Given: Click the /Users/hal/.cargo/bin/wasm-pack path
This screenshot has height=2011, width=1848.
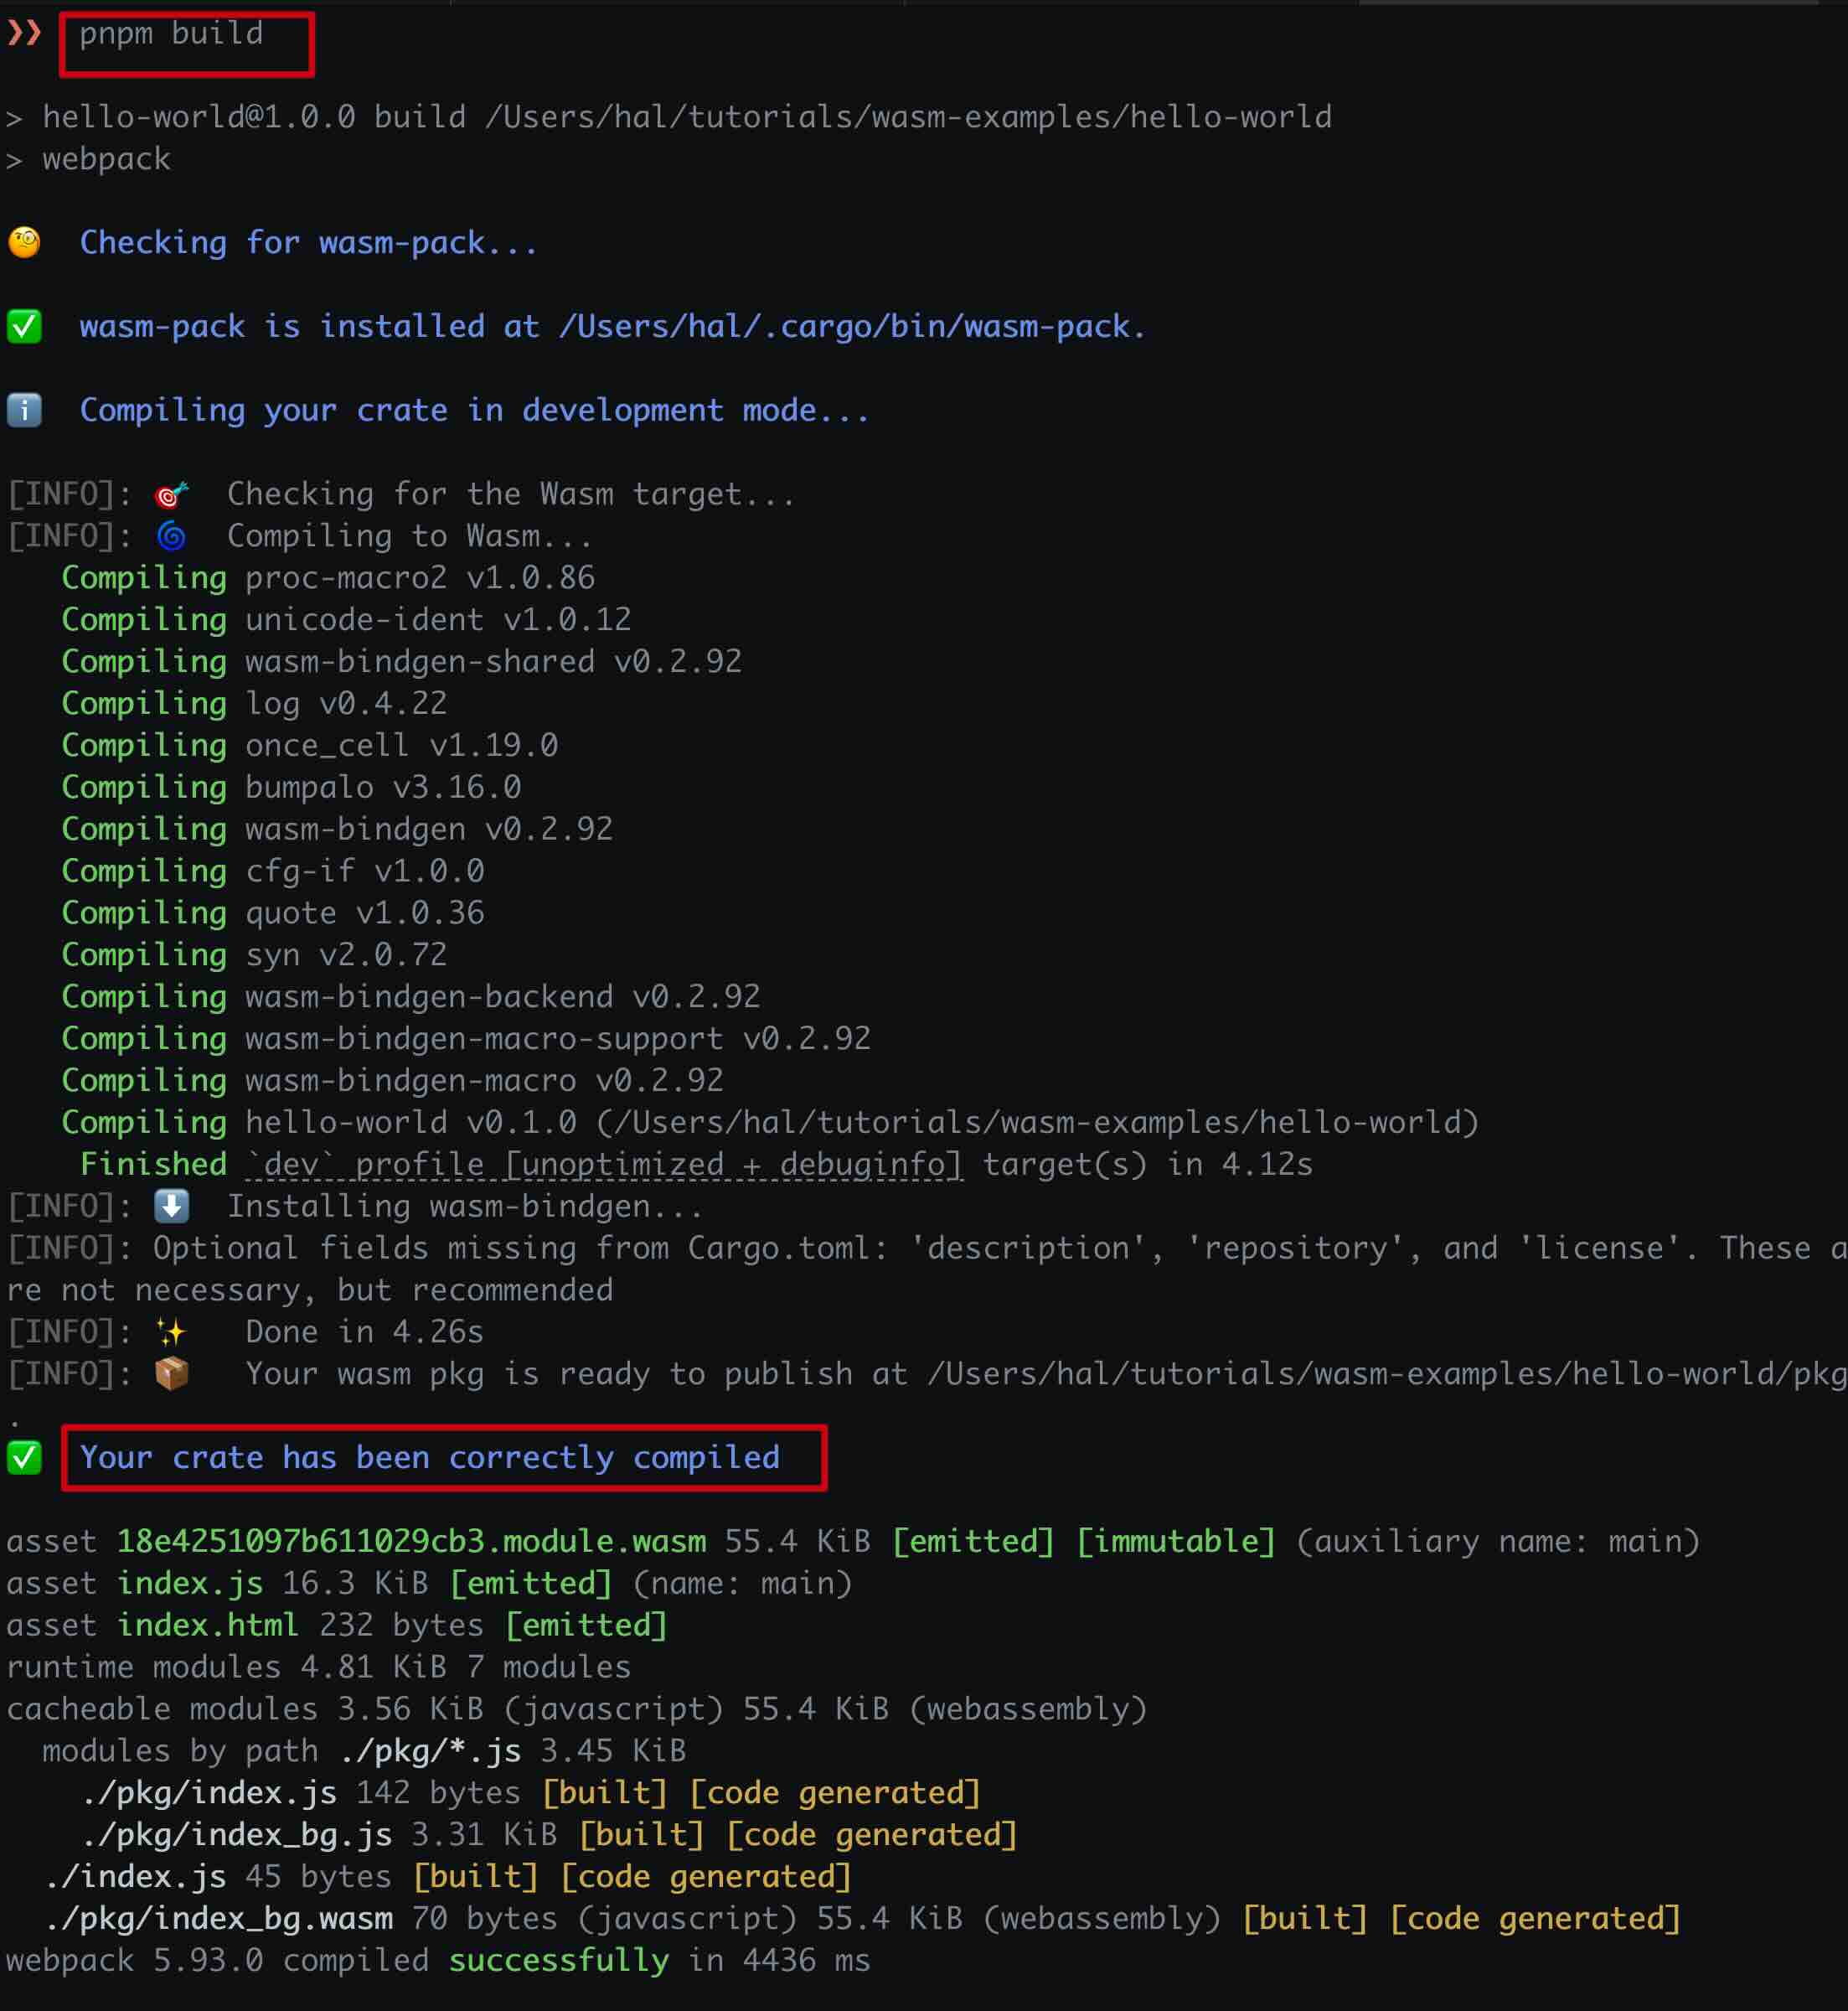Looking at the screenshot, I should 844,327.
